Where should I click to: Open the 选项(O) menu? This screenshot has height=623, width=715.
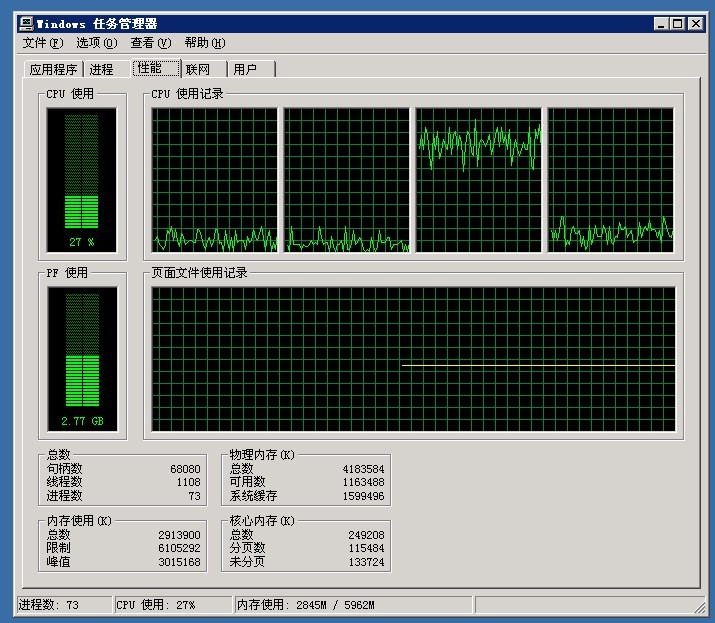coord(97,43)
